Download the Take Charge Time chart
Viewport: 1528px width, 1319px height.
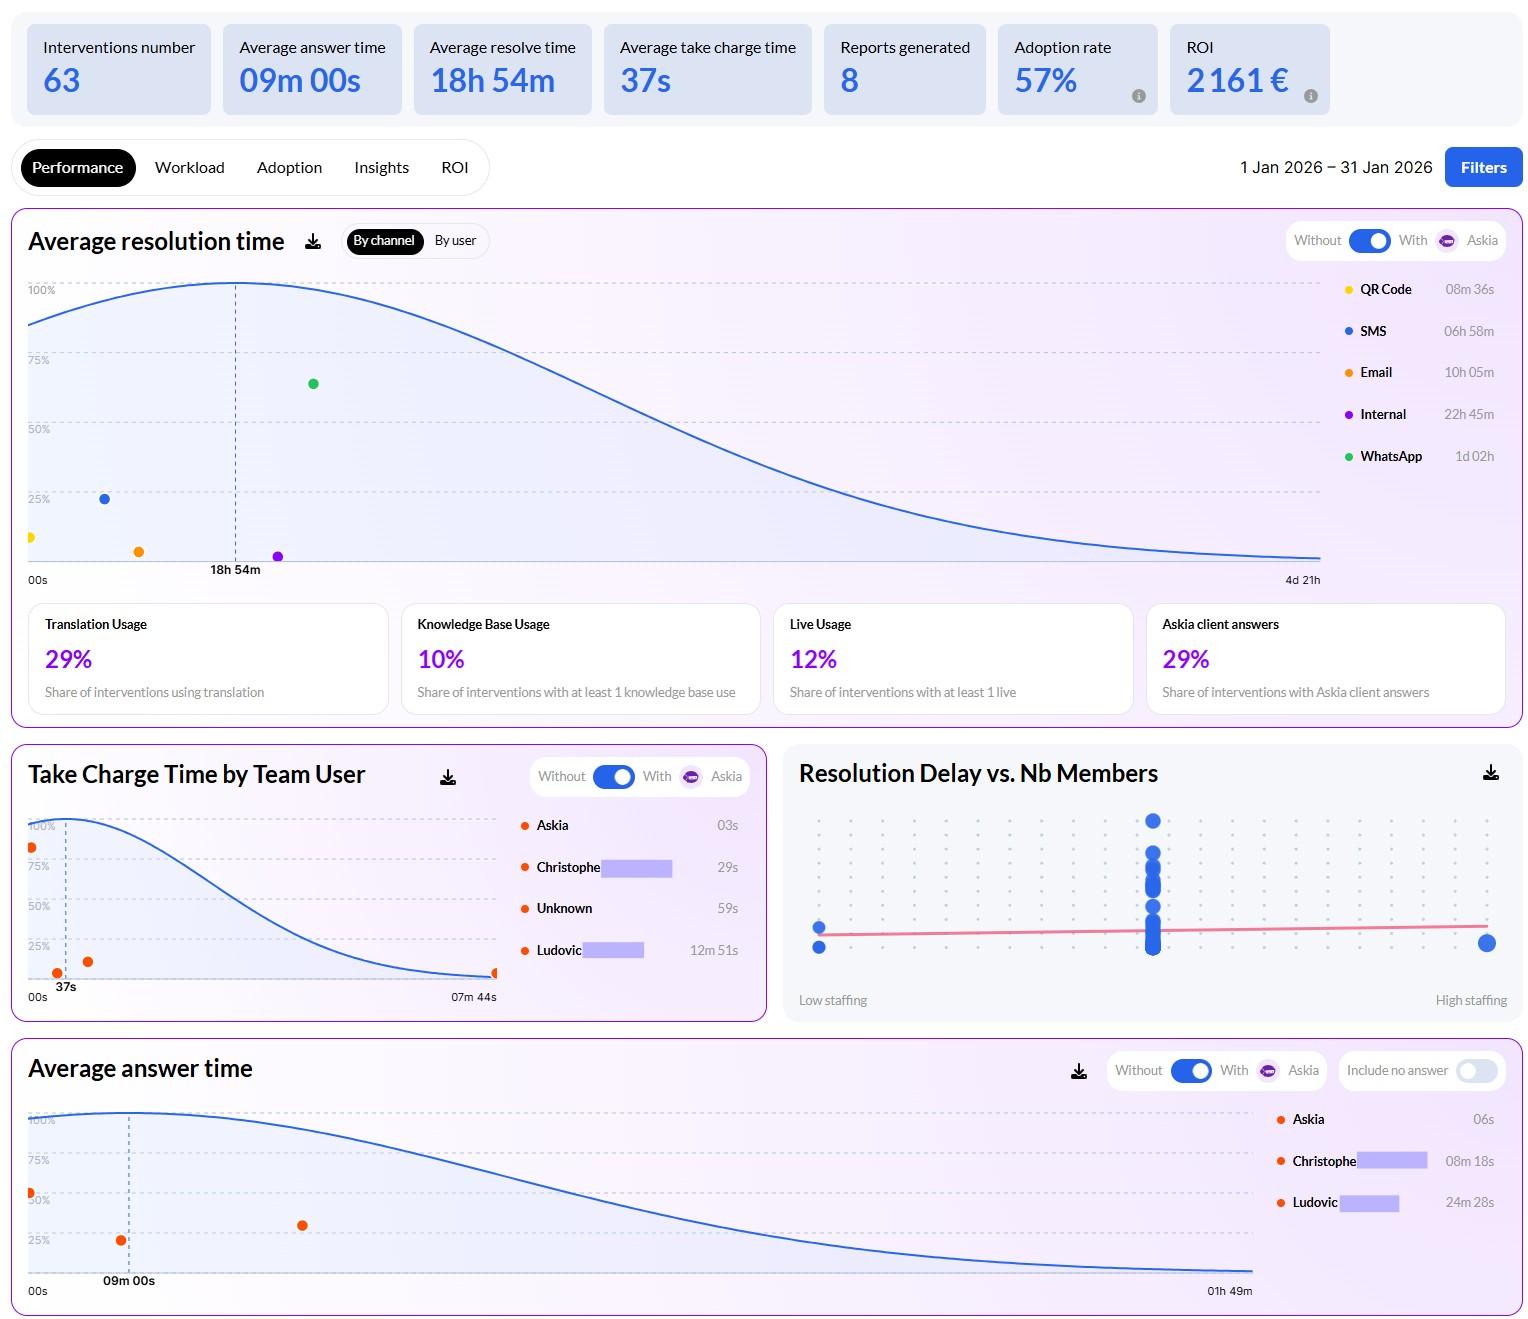point(448,777)
